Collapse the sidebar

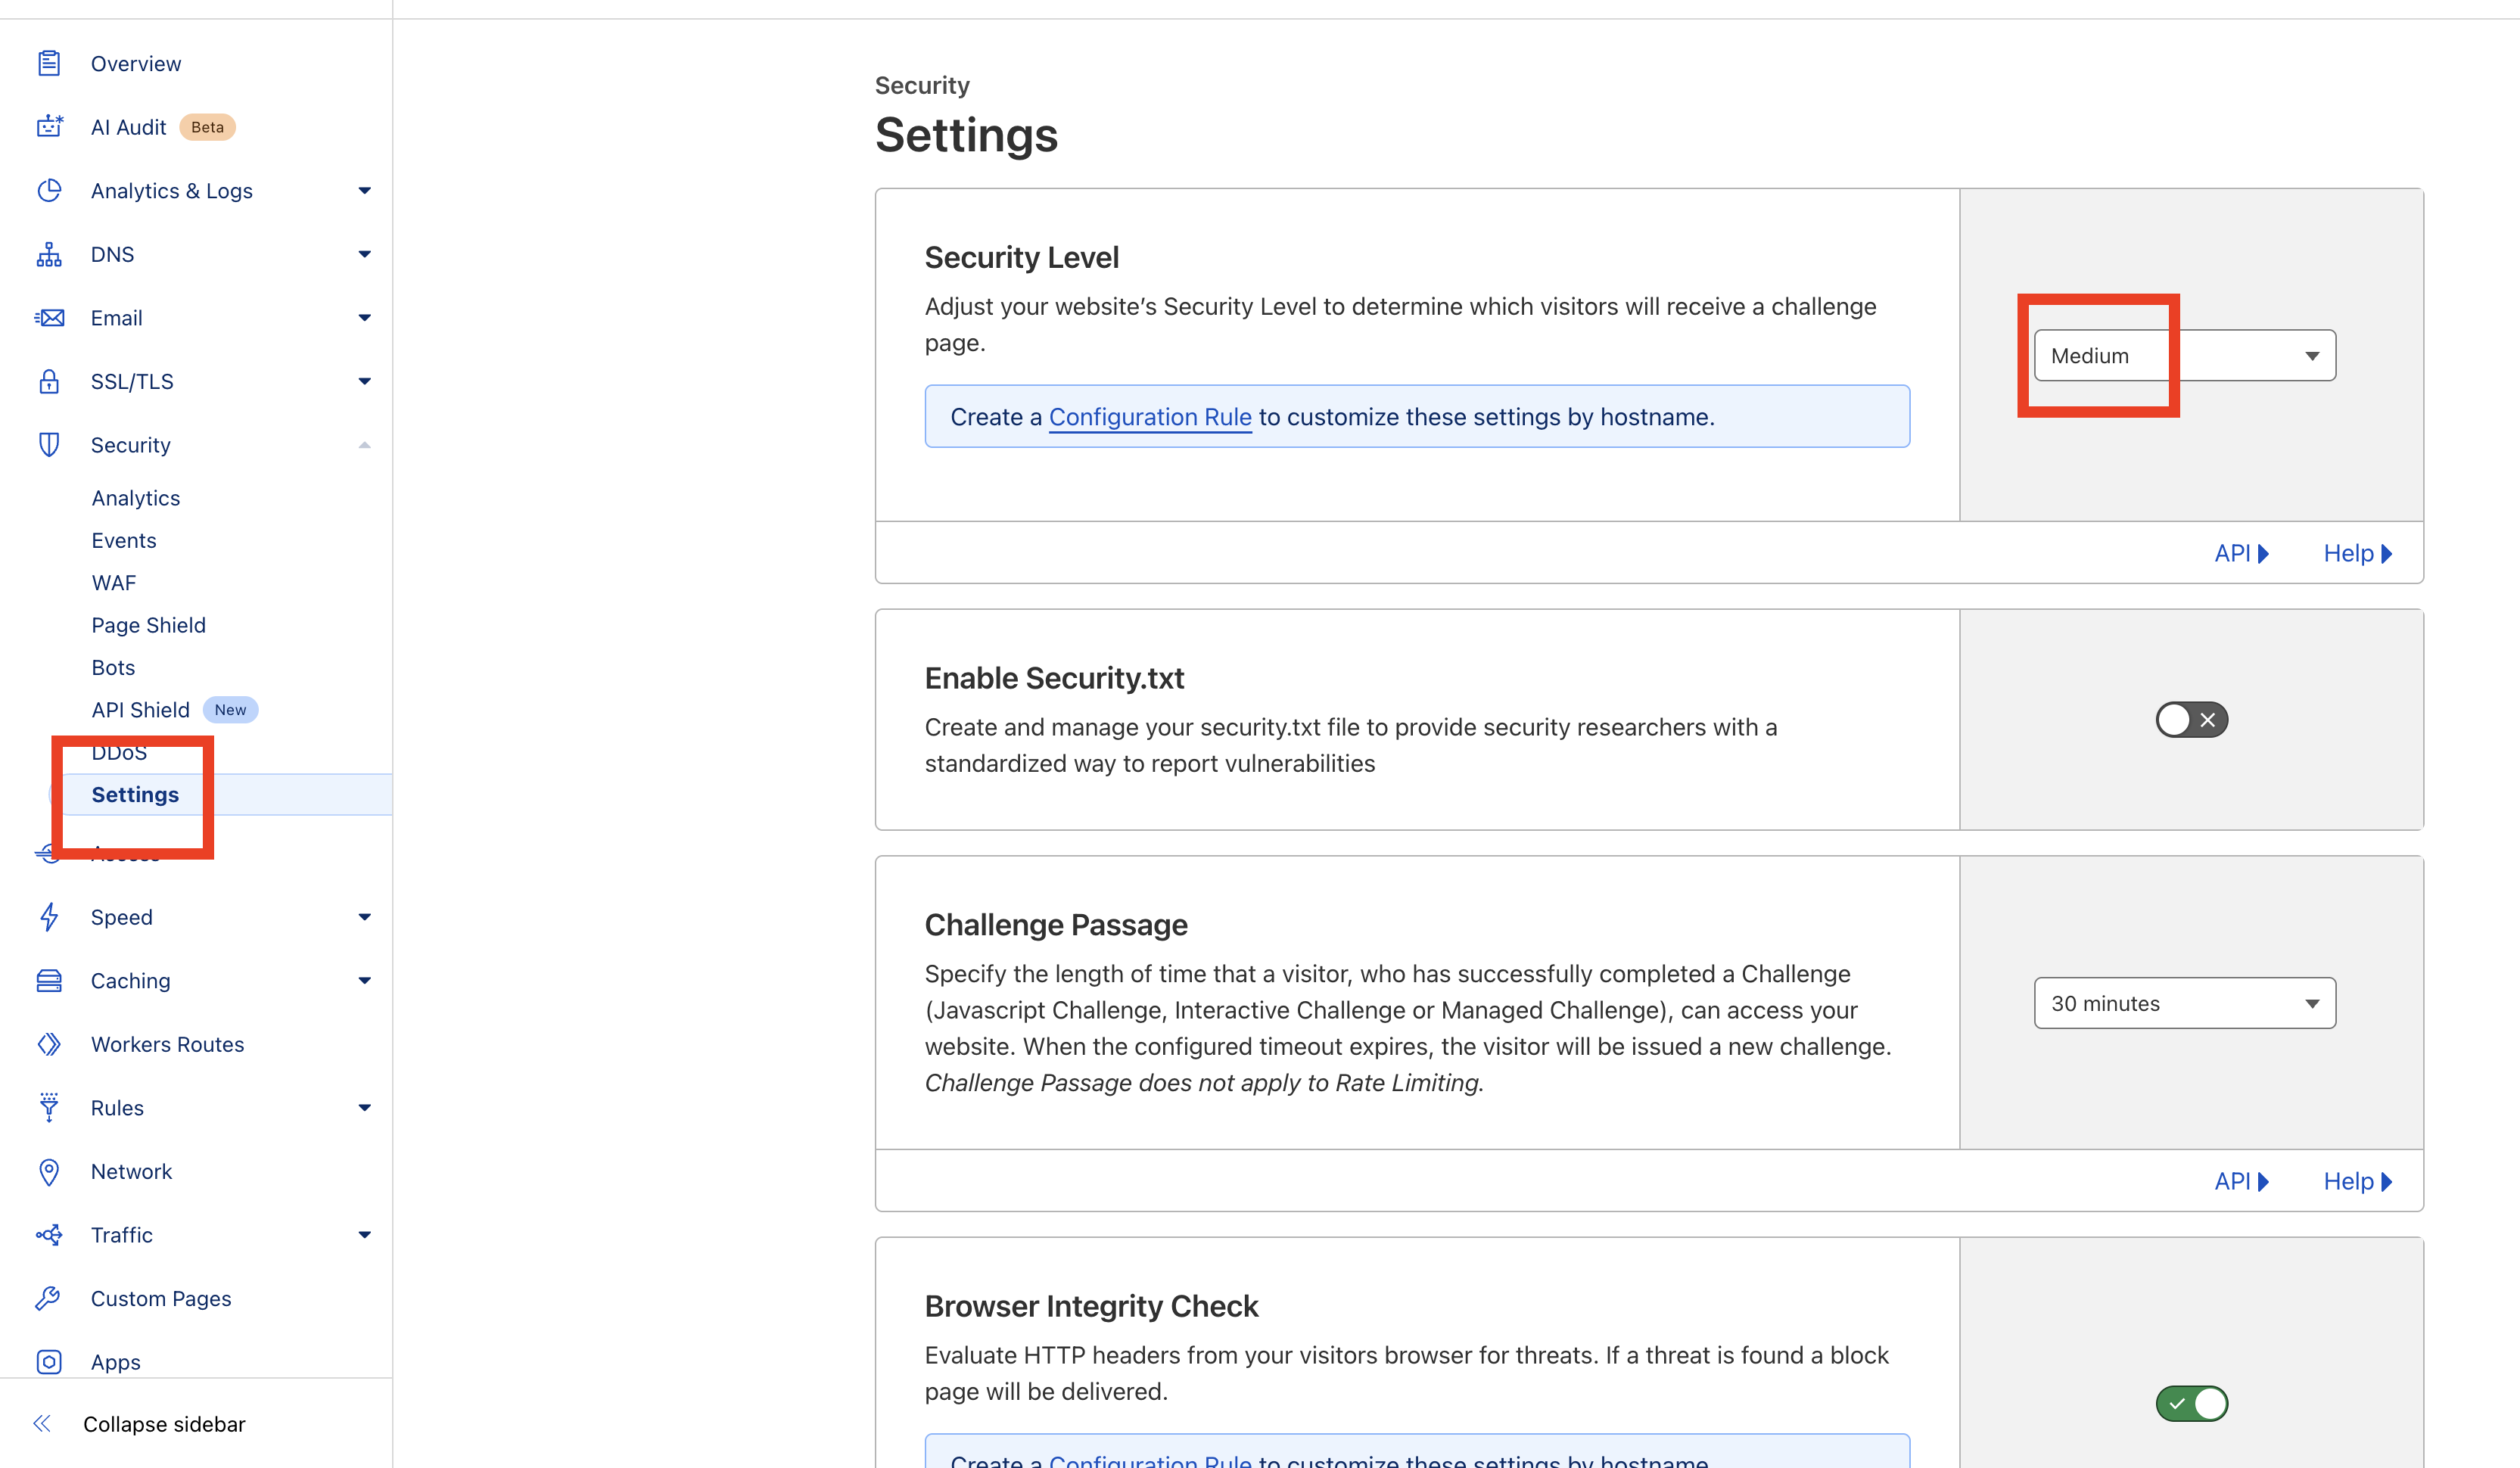pyautogui.click(x=164, y=1423)
